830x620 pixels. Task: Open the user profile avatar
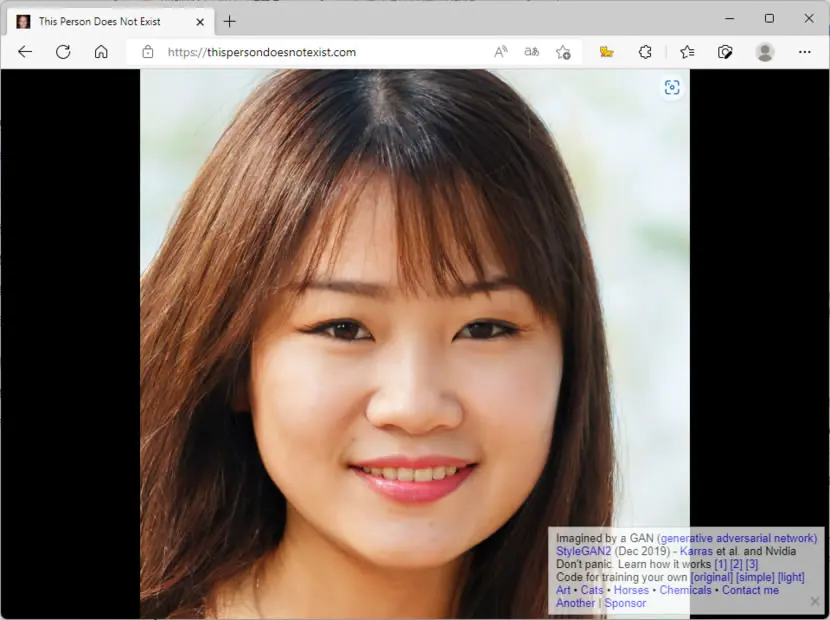765,52
